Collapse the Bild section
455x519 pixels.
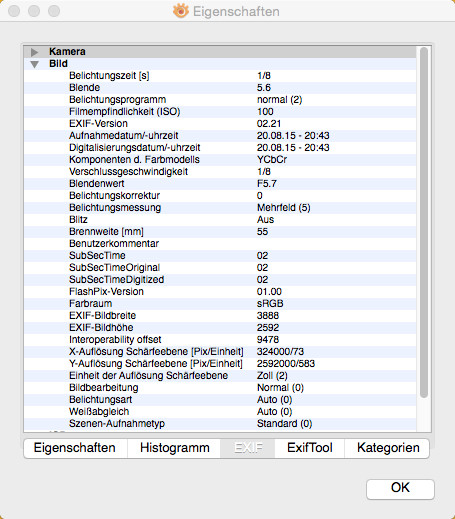[x=34, y=64]
